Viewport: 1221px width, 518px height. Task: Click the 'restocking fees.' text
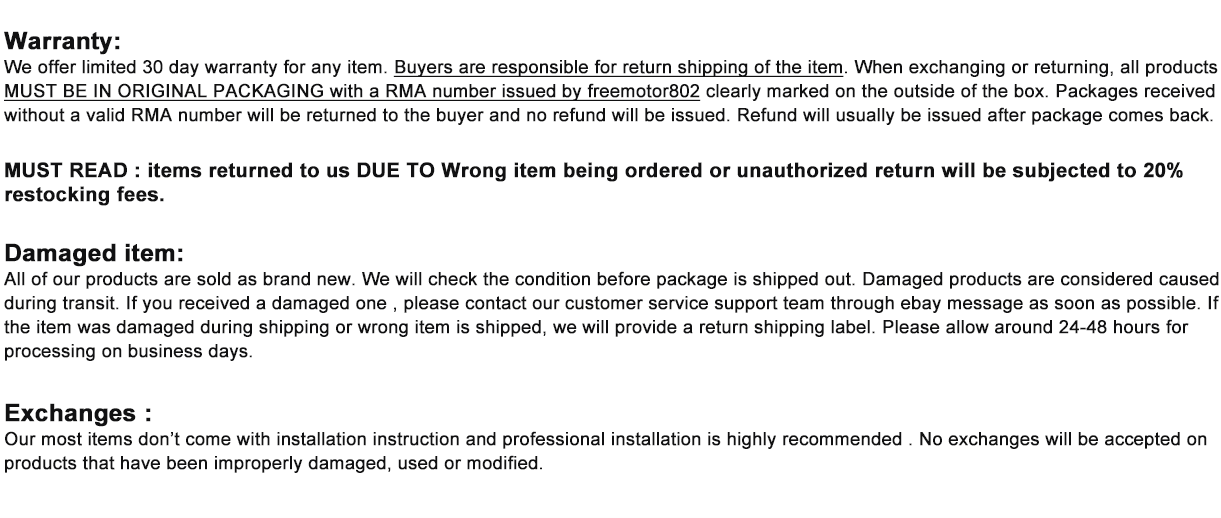(x=84, y=195)
